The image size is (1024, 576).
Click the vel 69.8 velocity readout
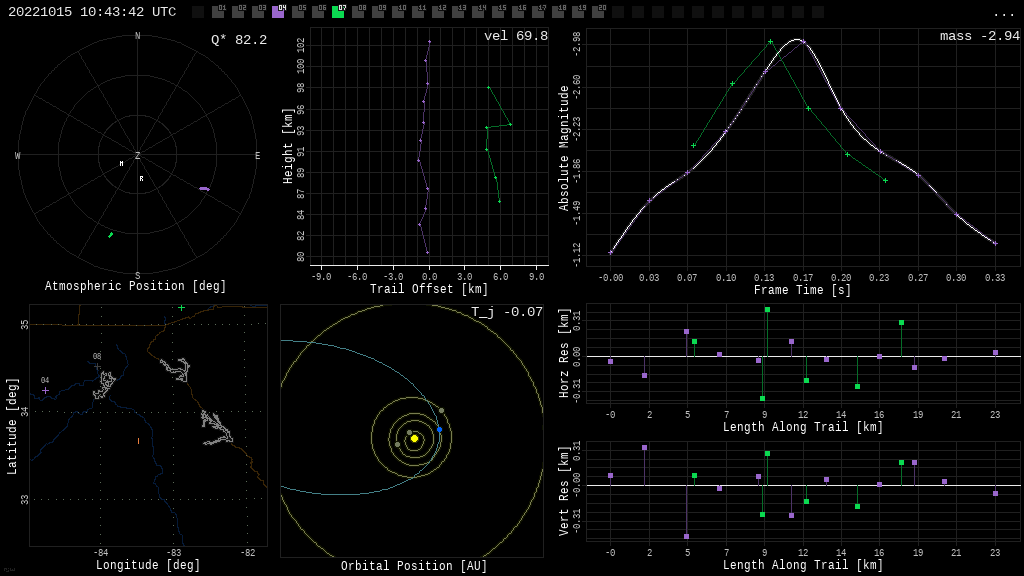(x=516, y=36)
